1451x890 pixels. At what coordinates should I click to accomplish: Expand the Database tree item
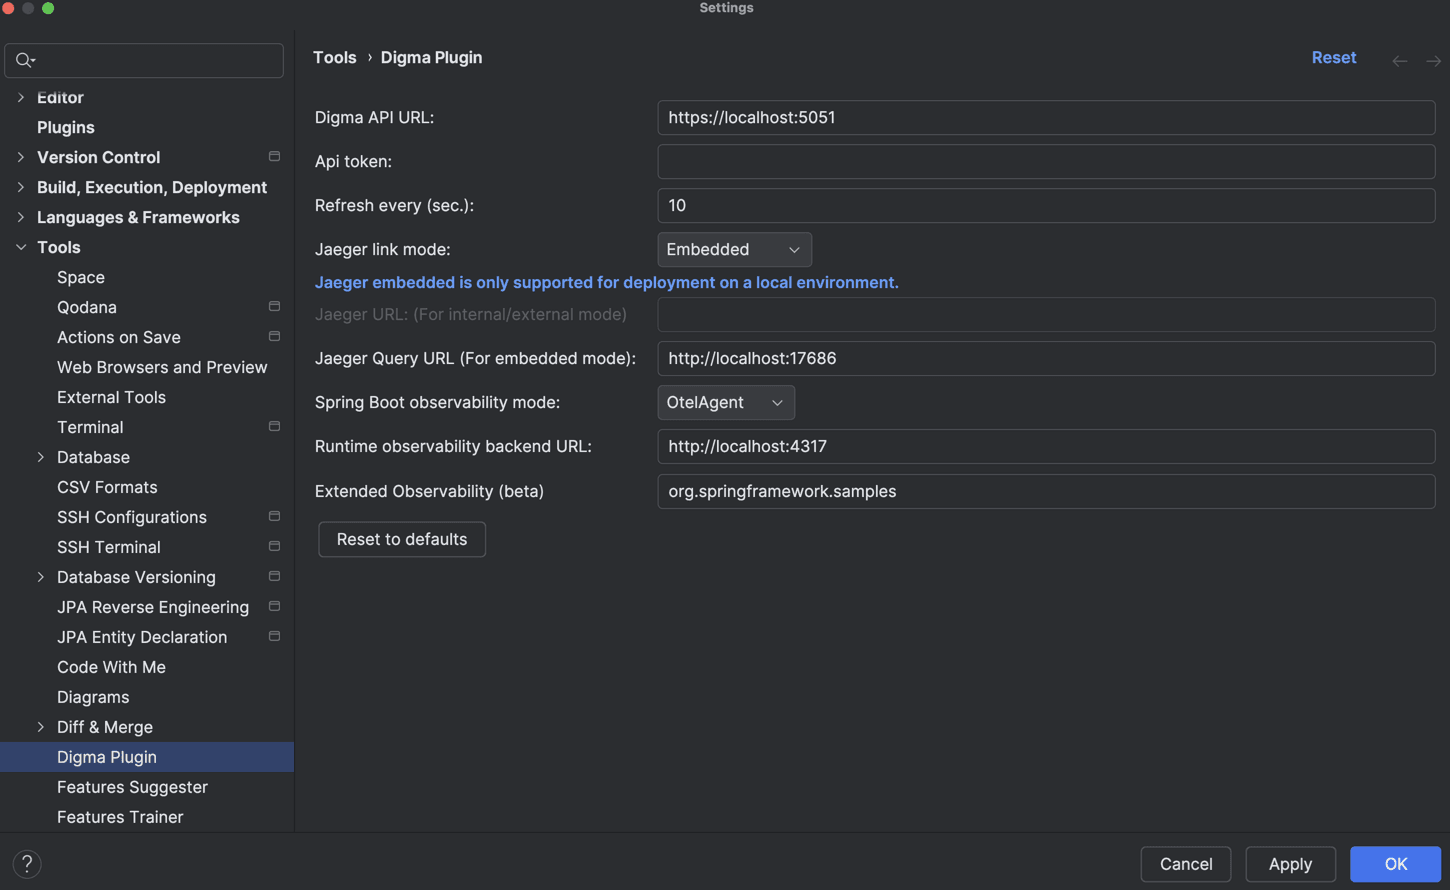40,457
